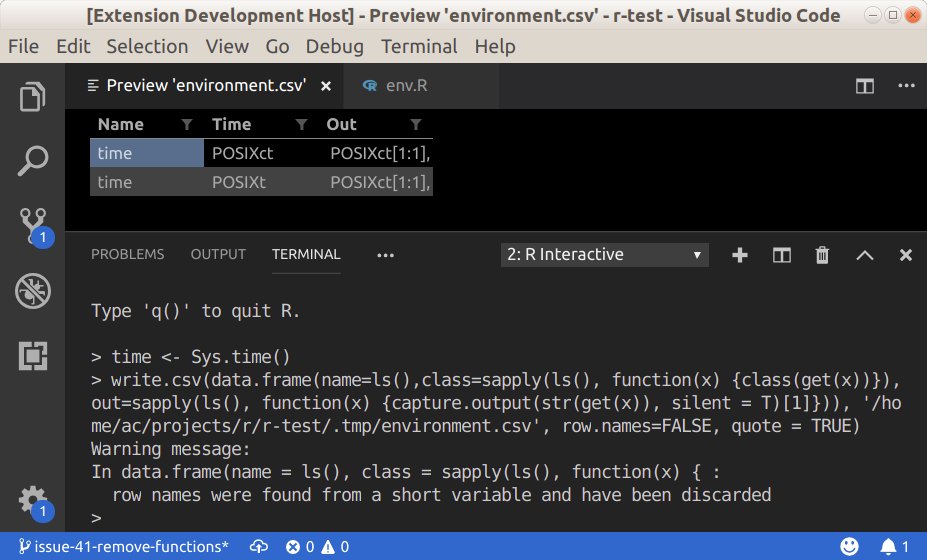Close the Preview 'environment.csv' tab
Viewport: 927px width, 560px height.
point(326,86)
